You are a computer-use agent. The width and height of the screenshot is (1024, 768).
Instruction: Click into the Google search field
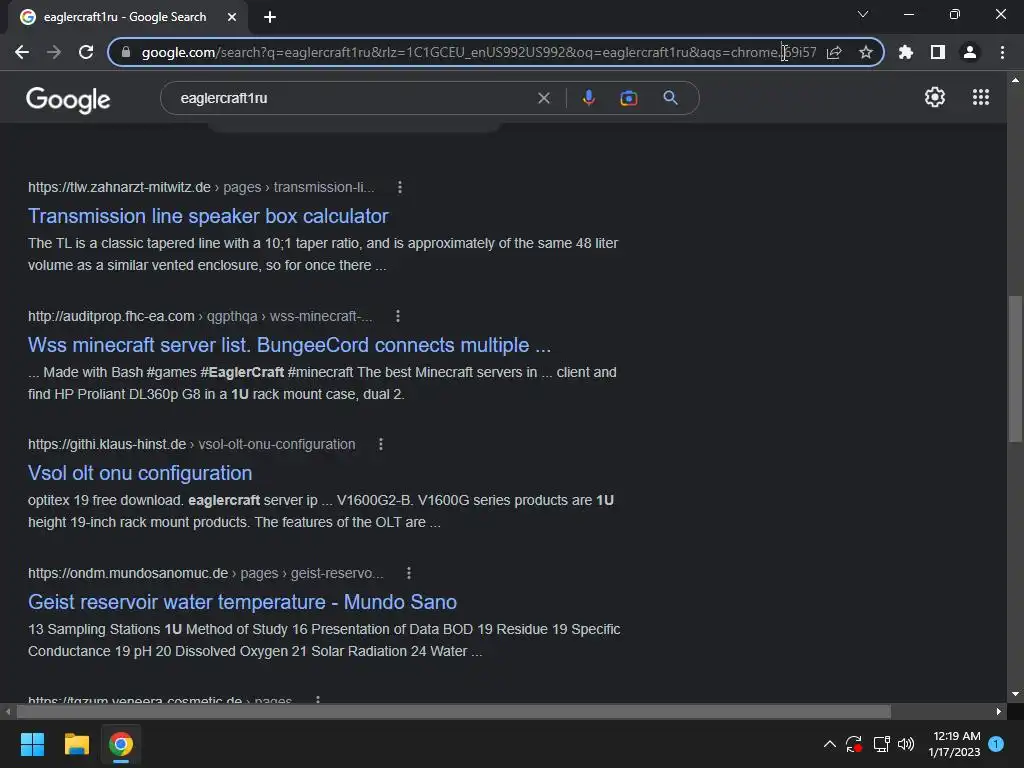[353, 98]
